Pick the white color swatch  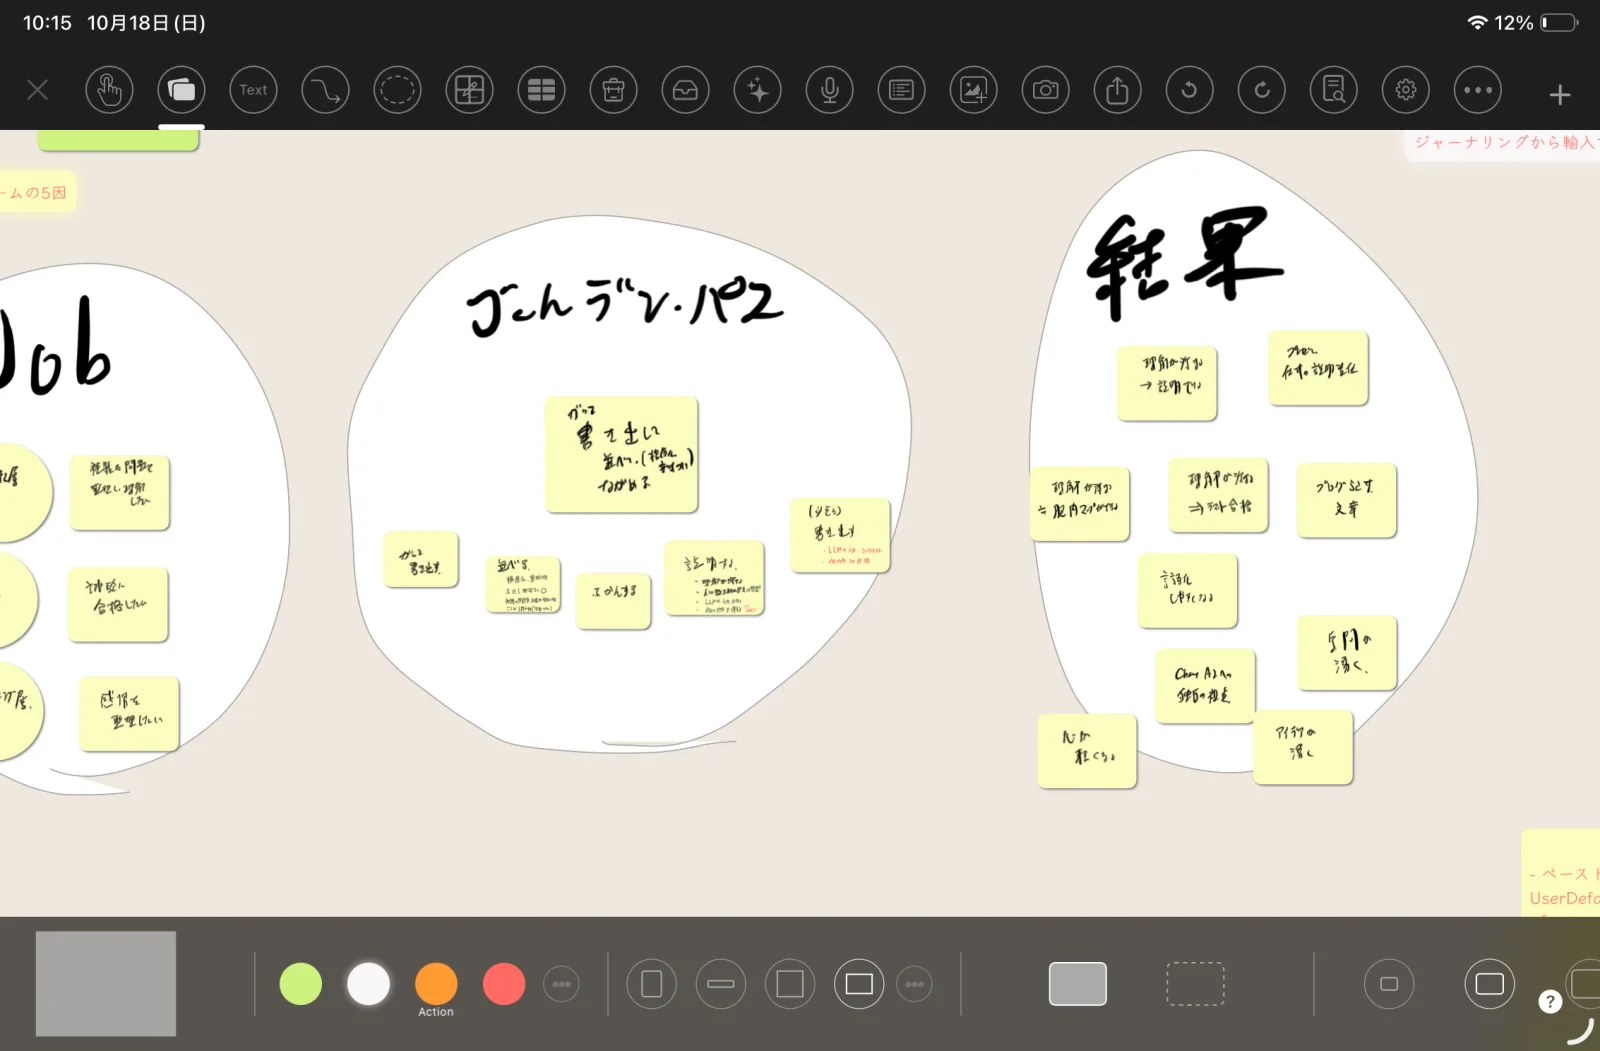click(x=368, y=984)
